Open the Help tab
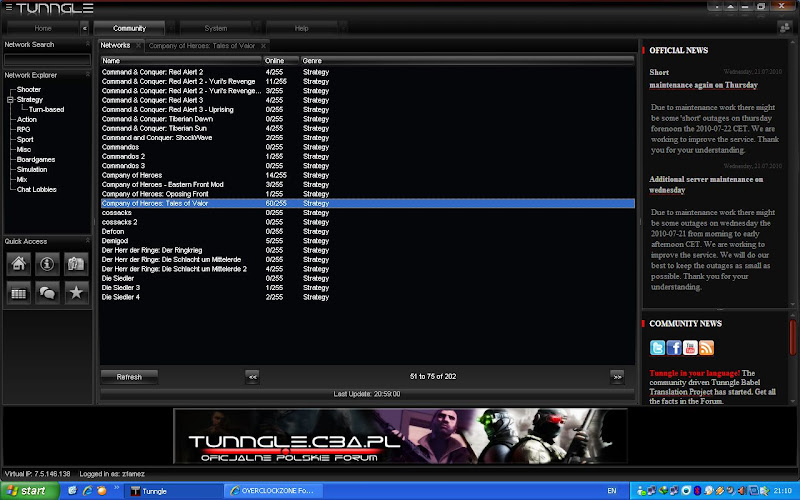Image resolution: width=800 pixels, height=500 pixels. pyautogui.click(x=302, y=28)
